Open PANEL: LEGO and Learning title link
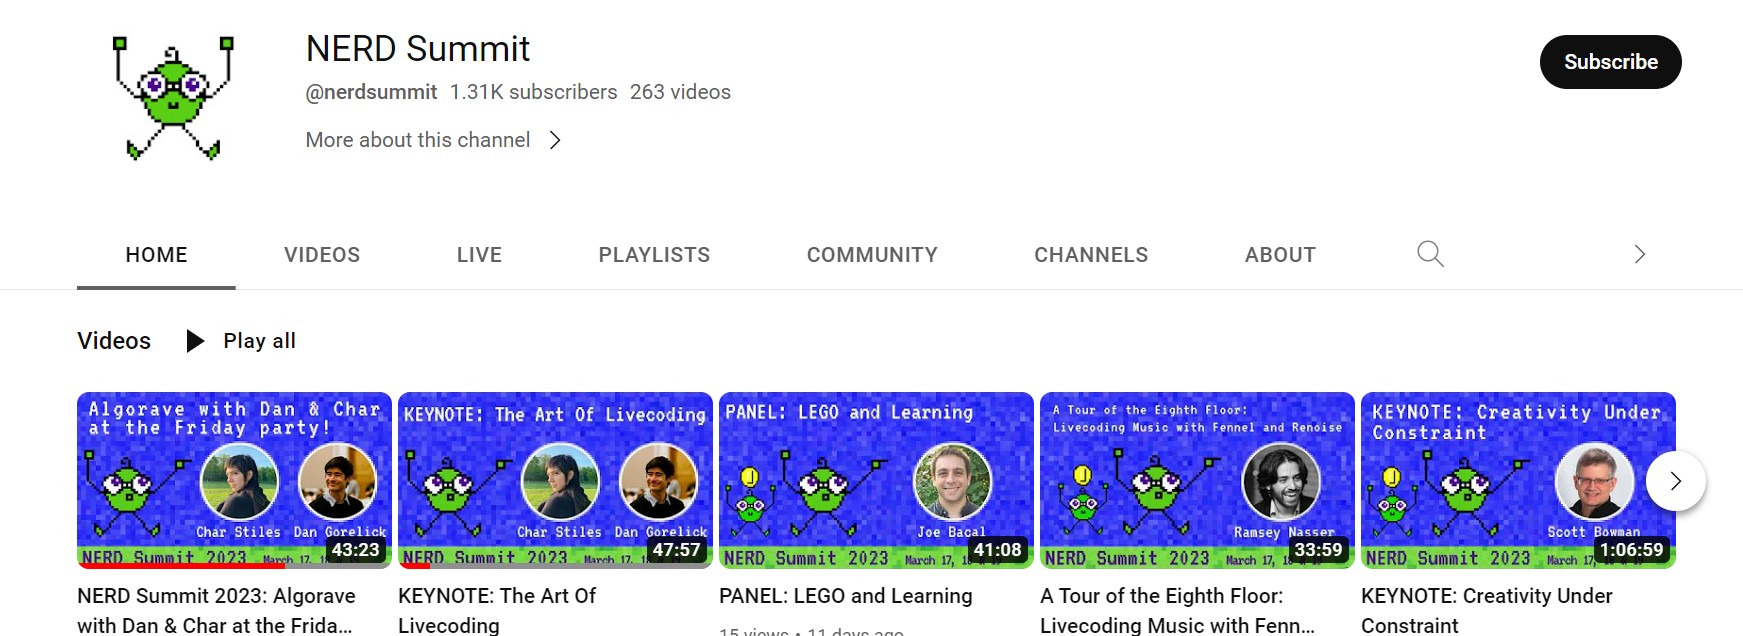 pos(845,596)
